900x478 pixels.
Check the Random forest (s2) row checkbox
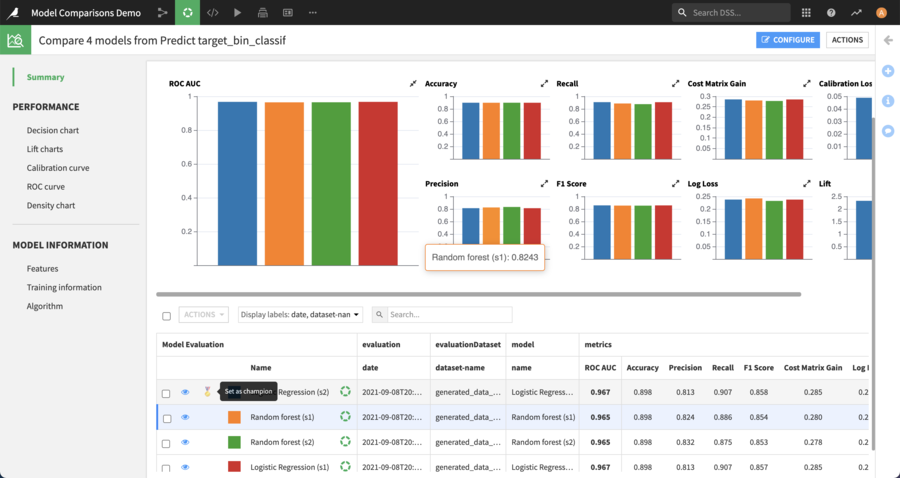(167, 442)
